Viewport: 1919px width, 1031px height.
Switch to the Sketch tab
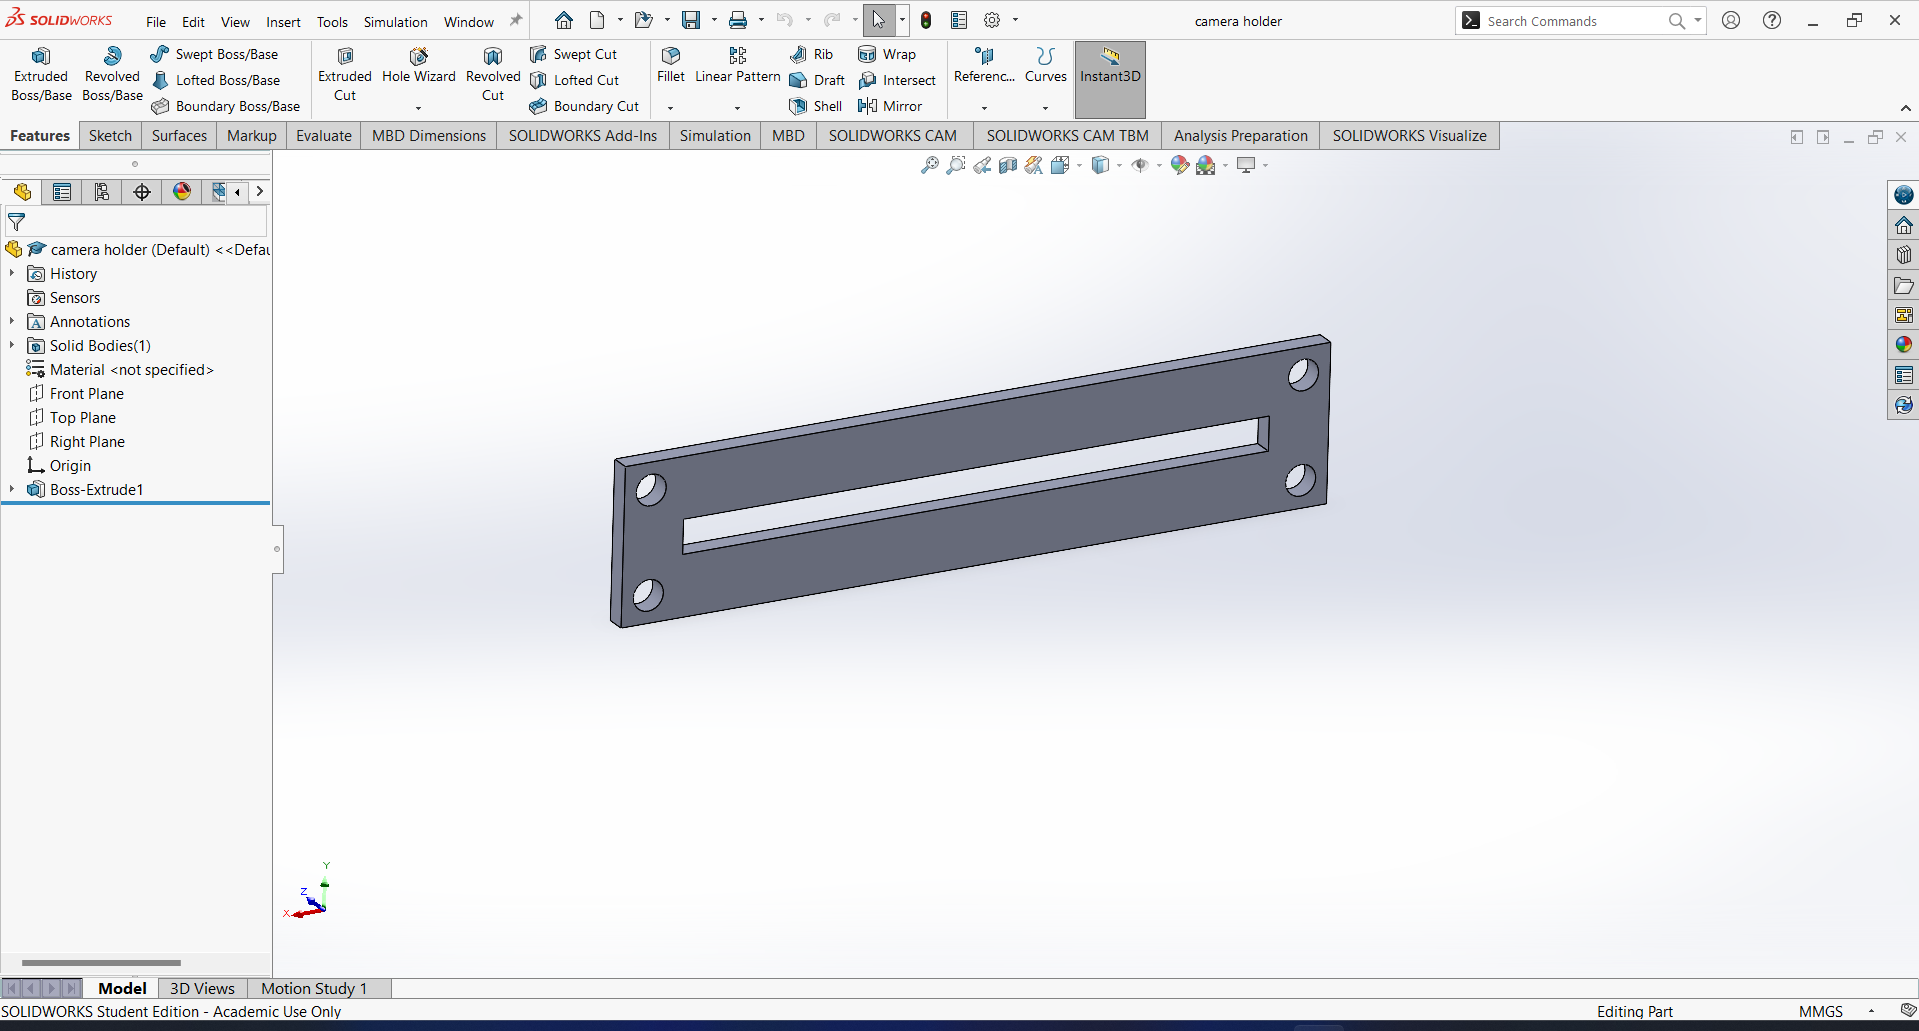tap(110, 136)
